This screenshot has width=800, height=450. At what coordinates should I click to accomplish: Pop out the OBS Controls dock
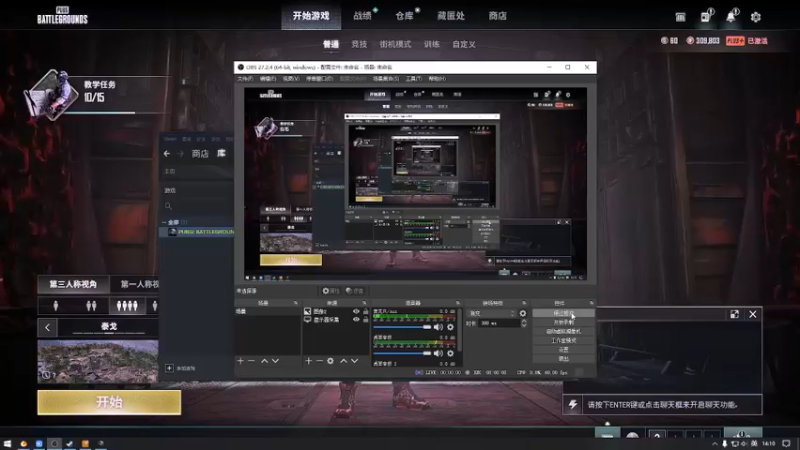pos(591,303)
